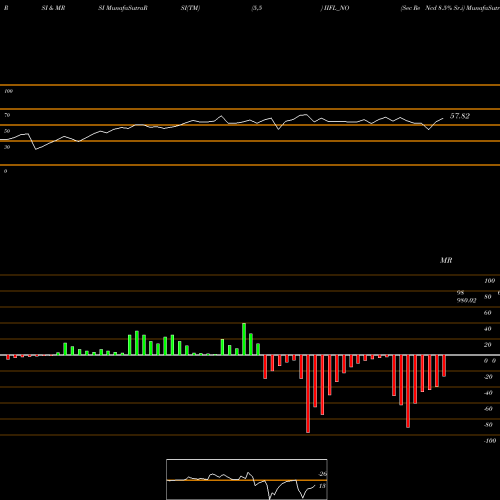
Task: Select the 980.92 value label
Action: pyautogui.click(x=466, y=300)
